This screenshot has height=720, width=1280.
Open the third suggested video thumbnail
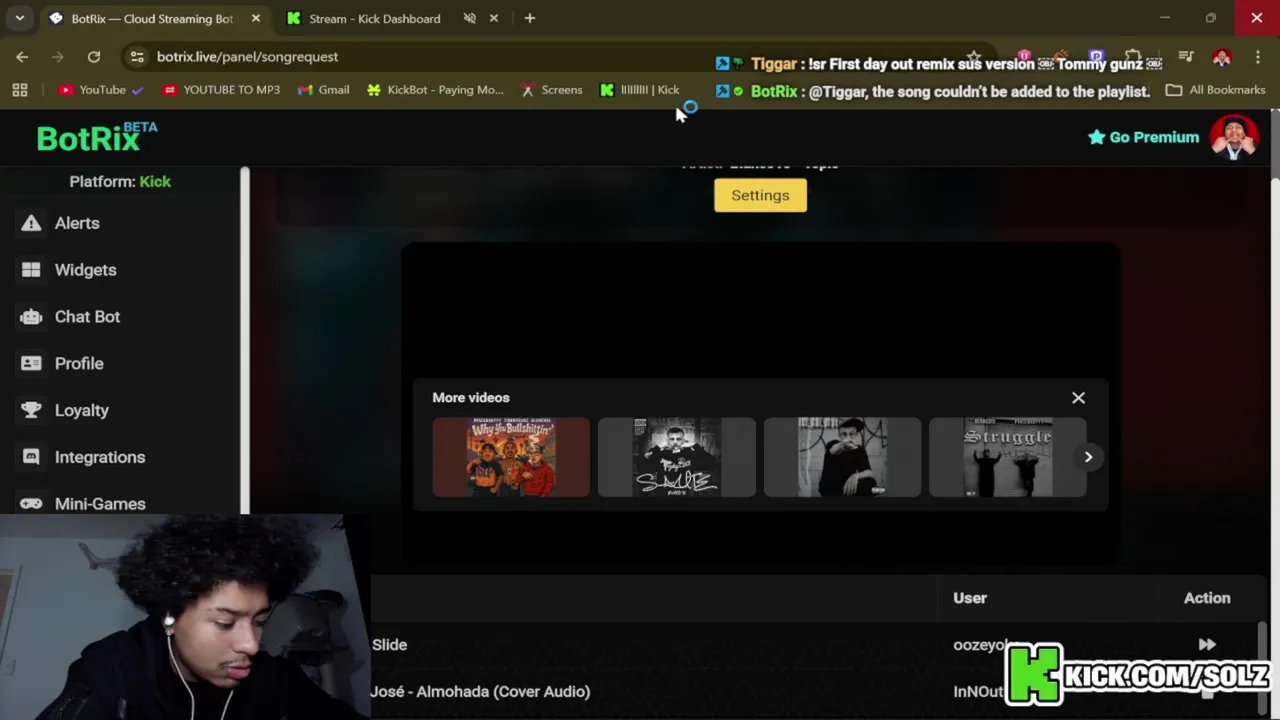pyautogui.click(x=842, y=457)
